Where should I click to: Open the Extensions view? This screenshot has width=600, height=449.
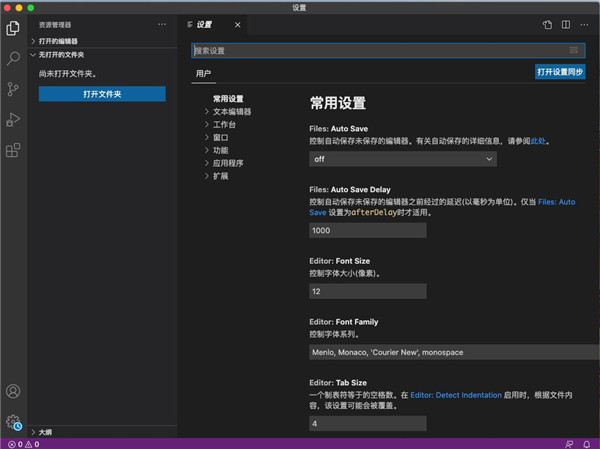[x=13, y=151]
